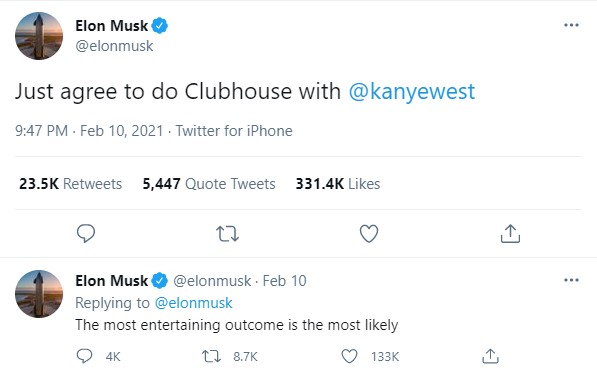Like the main tweet with the heart icon
The height and width of the screenshot is (376, 597).
point(369,234)
